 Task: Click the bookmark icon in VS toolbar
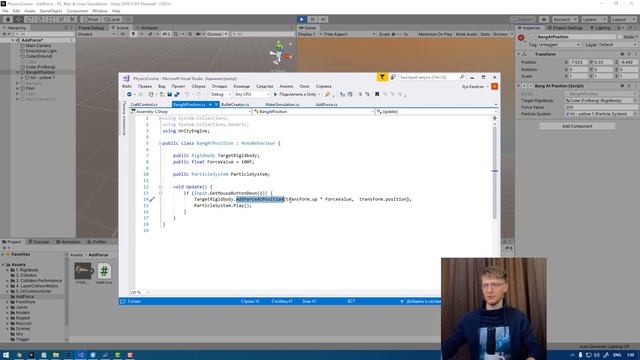tap(377, 95)
